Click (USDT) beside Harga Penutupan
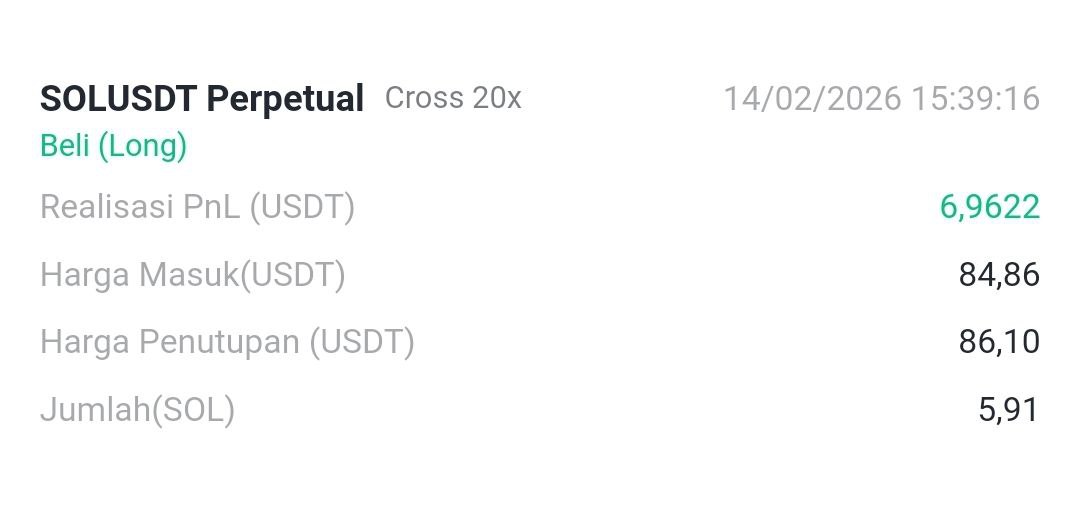This screenshot has width=1079, height=522. pos(361,342)
